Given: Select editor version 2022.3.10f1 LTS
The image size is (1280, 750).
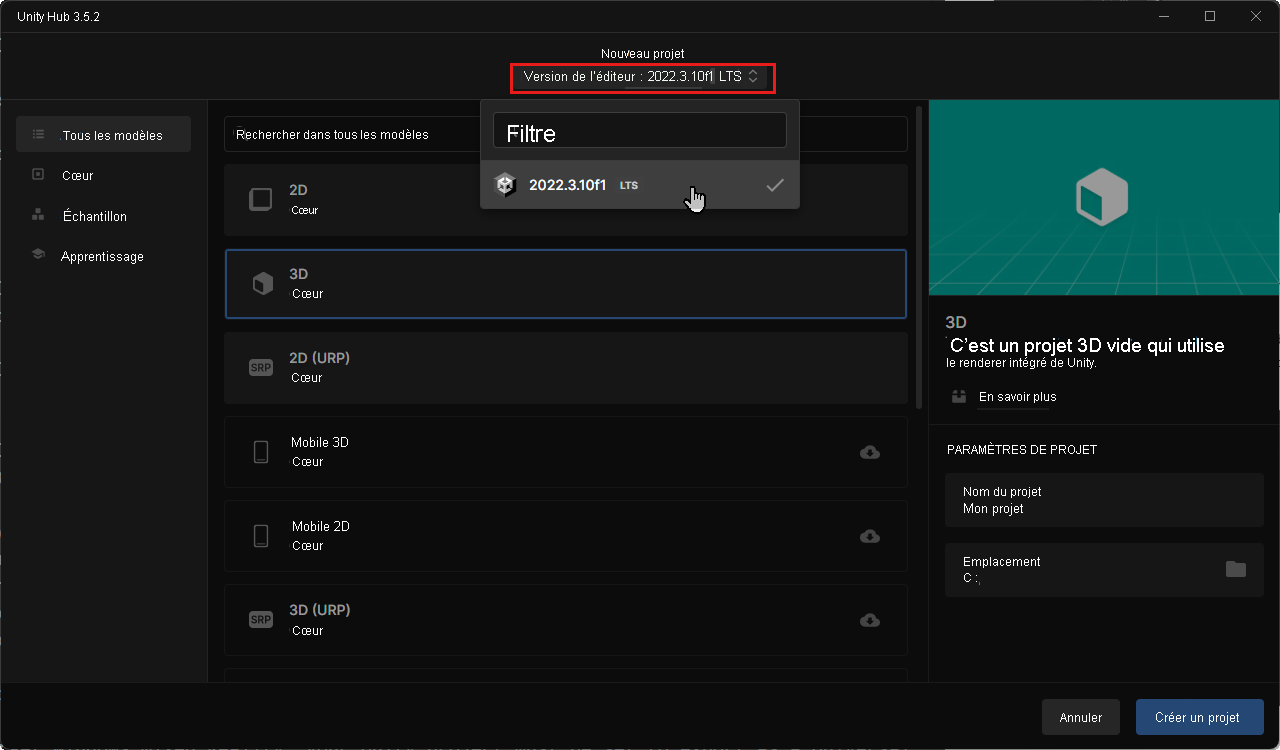Looking at the screenshot, I should coord(640,185).
